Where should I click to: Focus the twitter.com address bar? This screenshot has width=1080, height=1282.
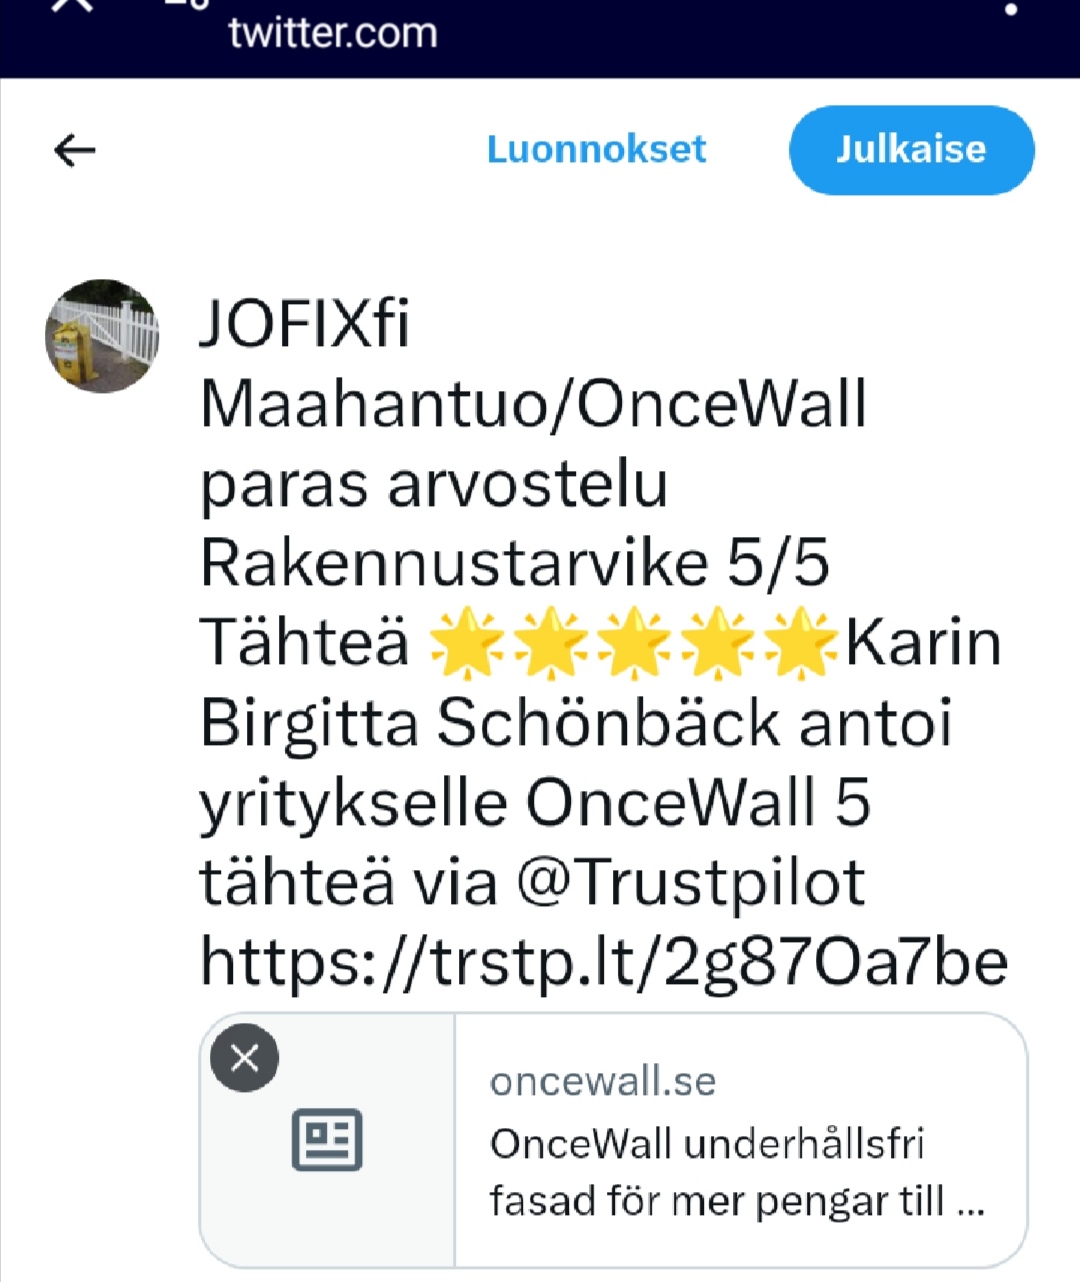[333, 34]
